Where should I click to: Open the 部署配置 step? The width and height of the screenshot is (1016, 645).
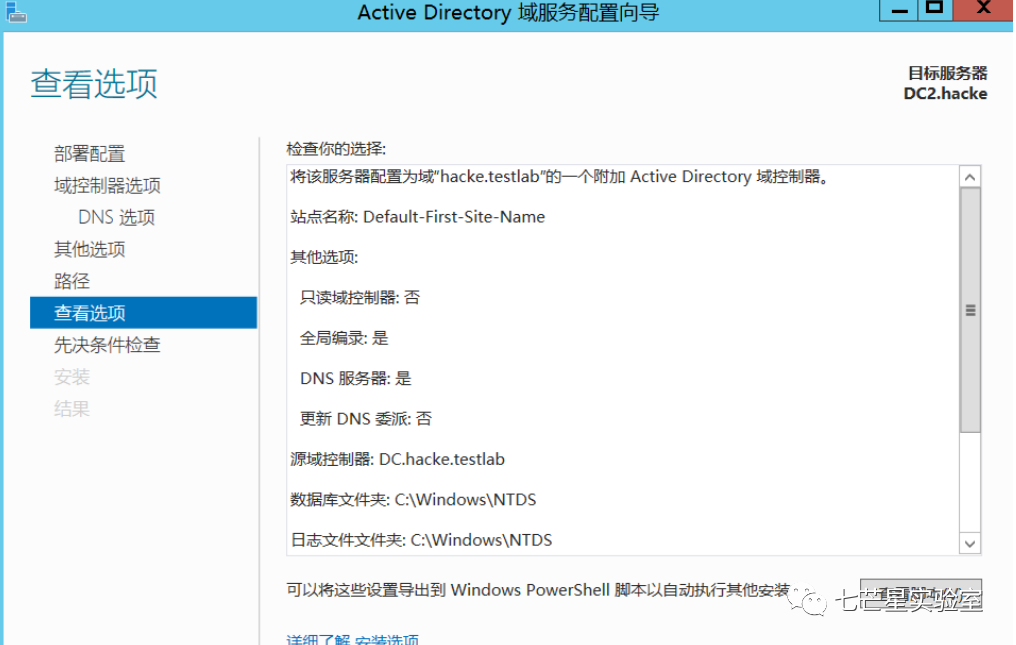coord(89,154)
